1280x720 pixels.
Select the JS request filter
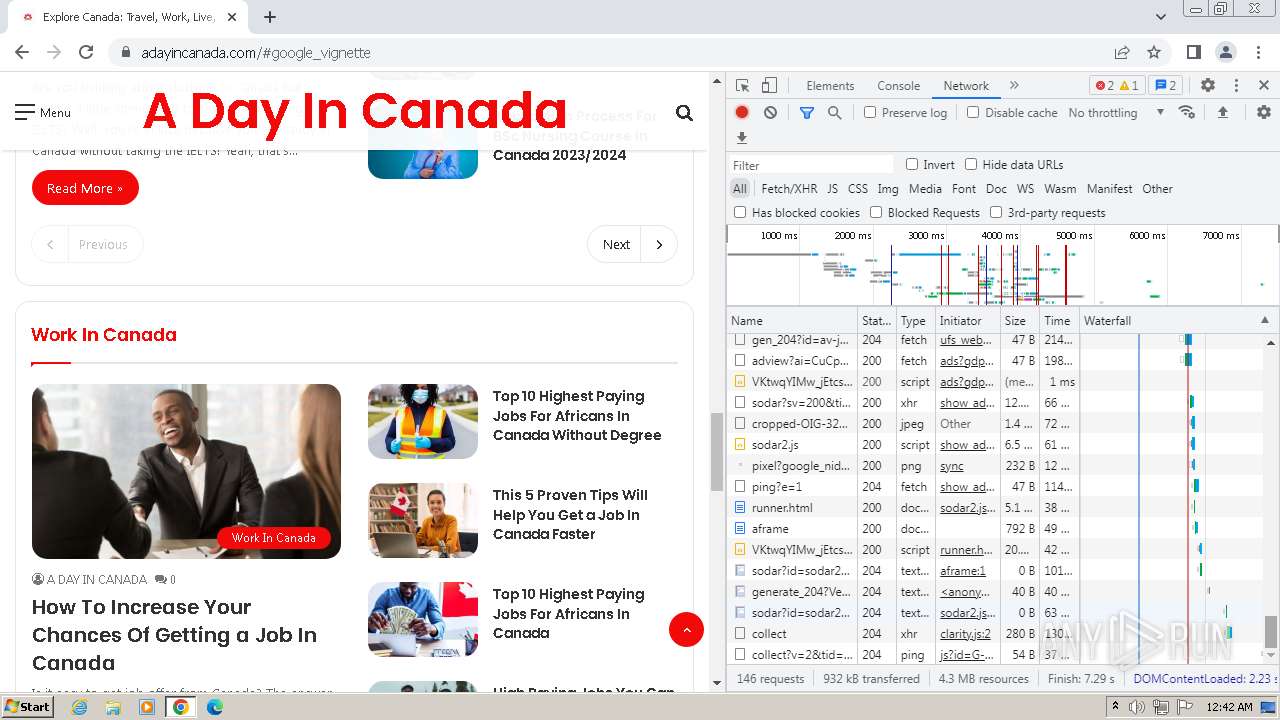[x=832, y=189]
